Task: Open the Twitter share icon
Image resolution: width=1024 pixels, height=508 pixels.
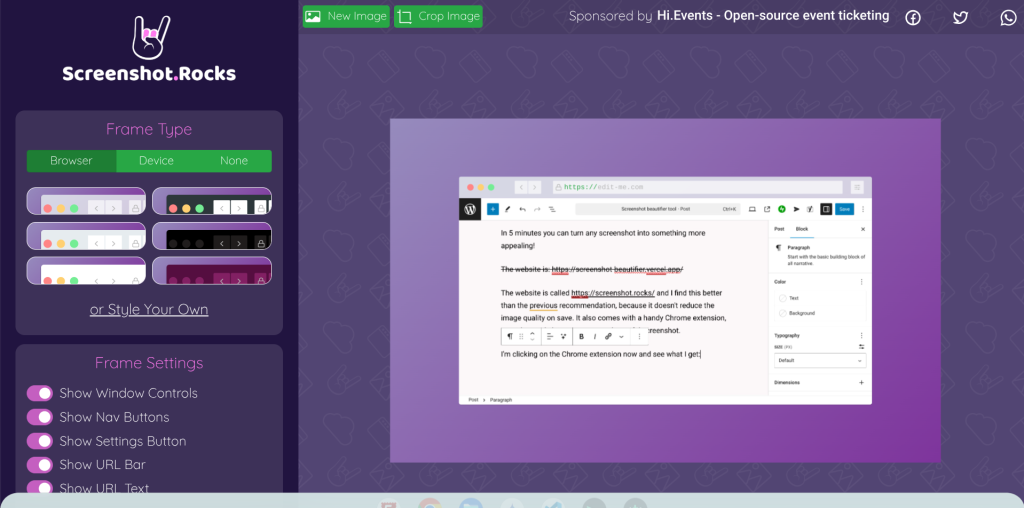Action: point(960,18)
